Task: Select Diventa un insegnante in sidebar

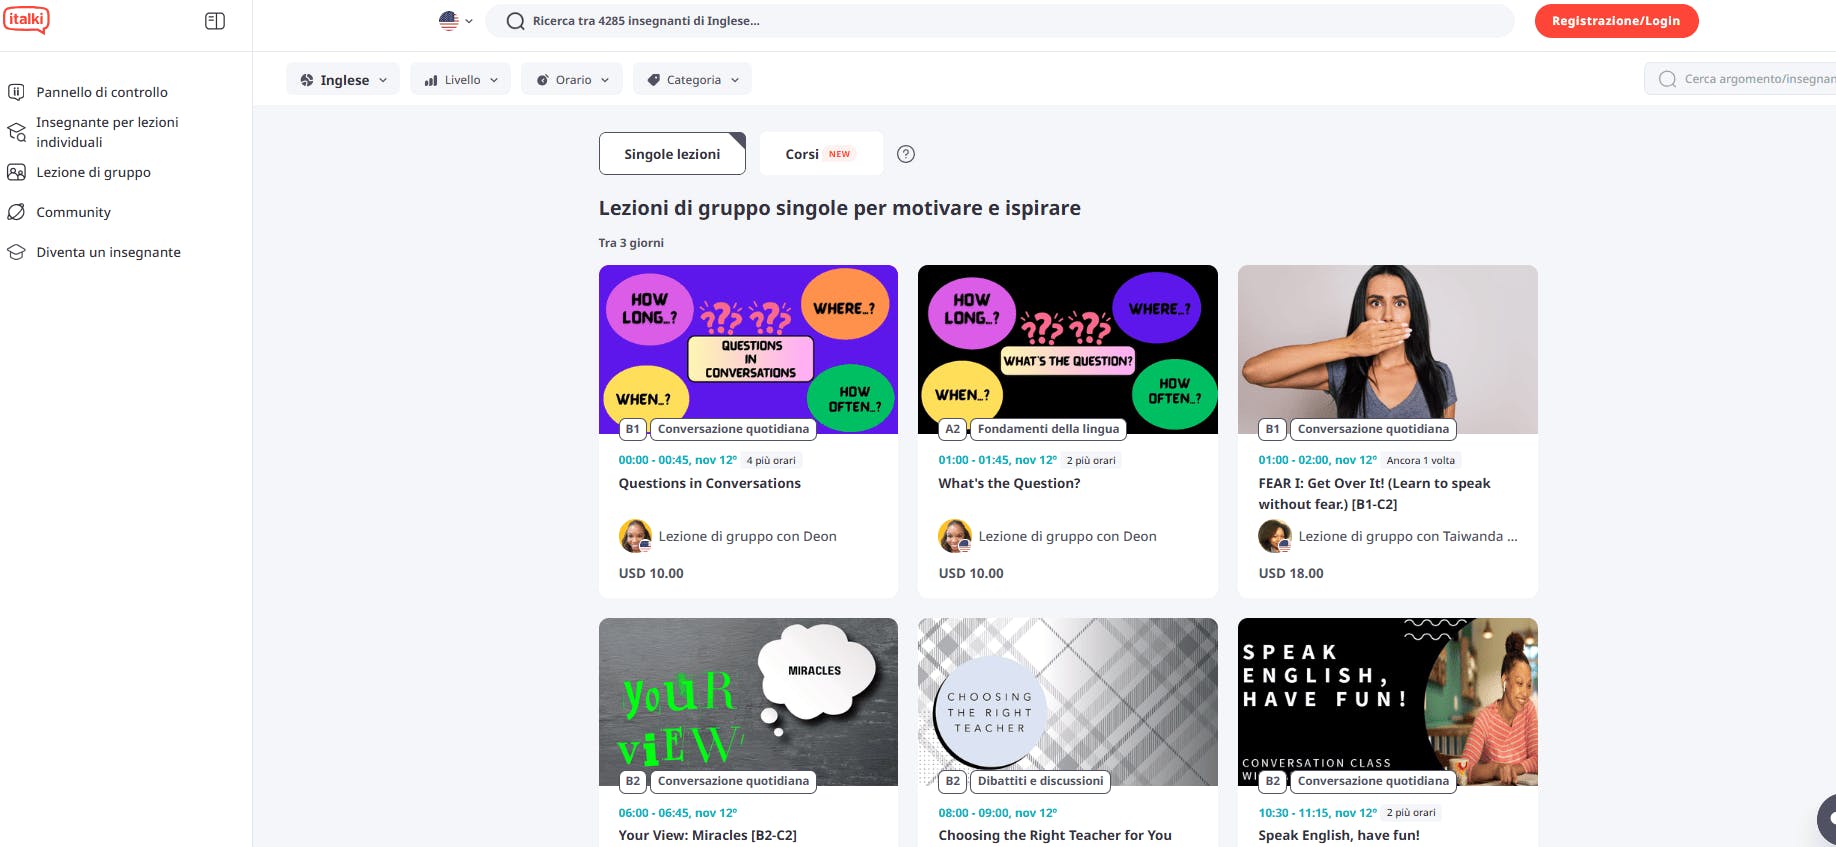Action: [x=108, y=252]
